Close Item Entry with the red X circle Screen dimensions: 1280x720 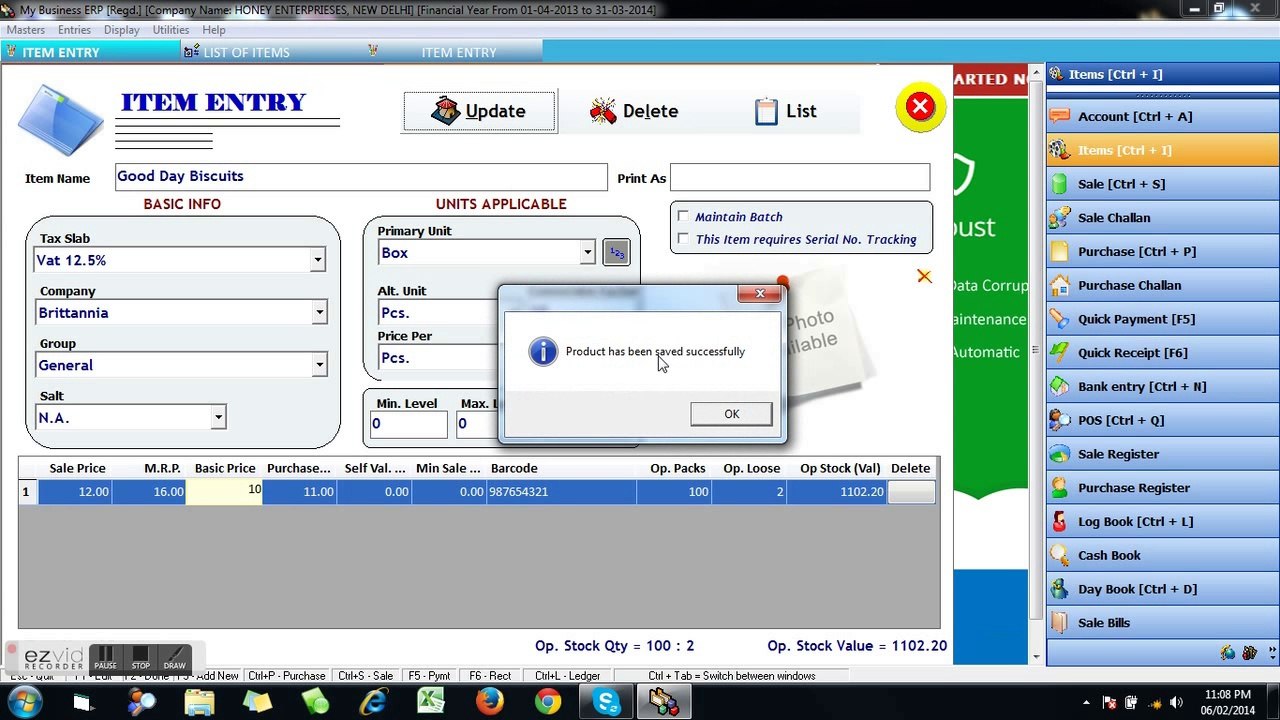920,106
